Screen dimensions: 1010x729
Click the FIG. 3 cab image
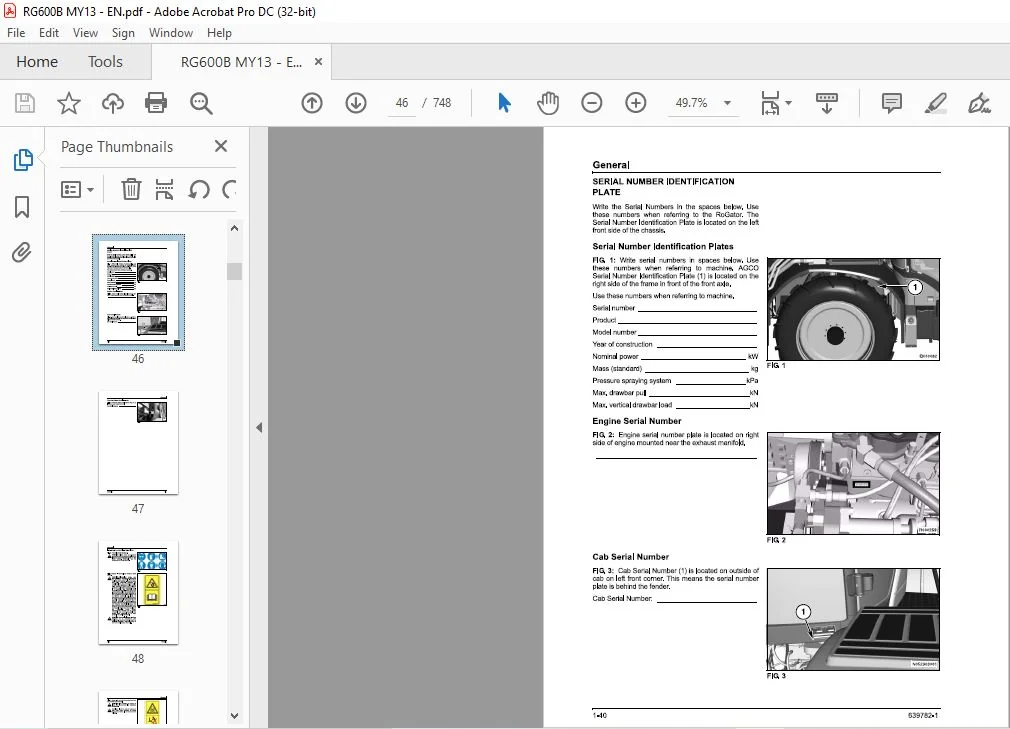853,620
